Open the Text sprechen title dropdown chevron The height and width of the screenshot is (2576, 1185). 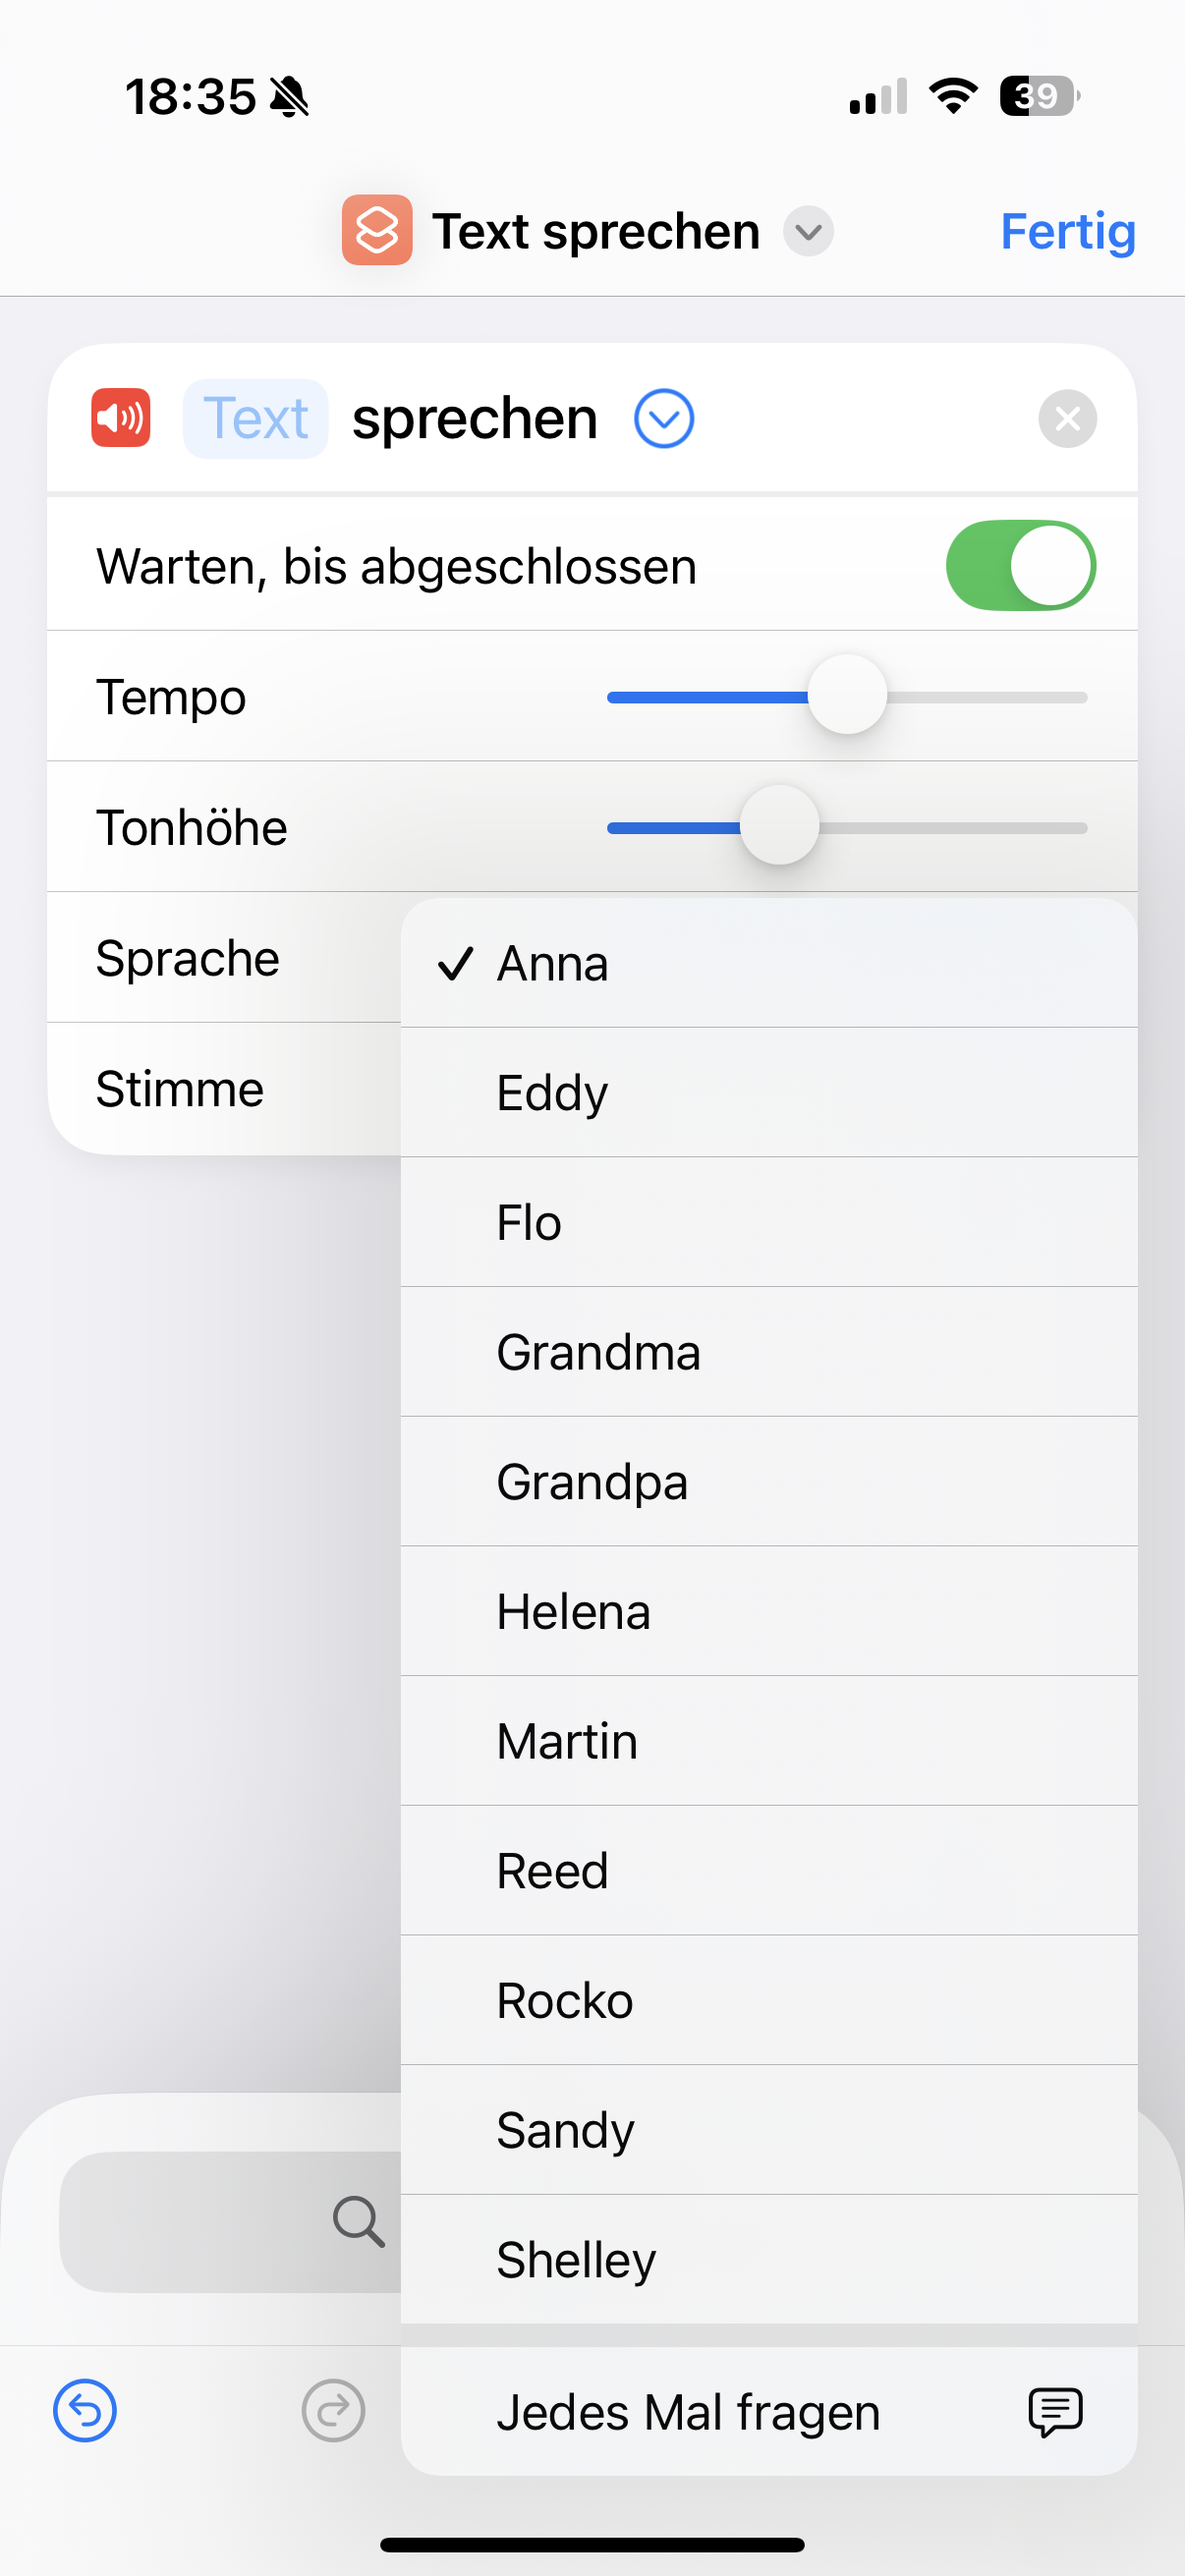pos(808,231)
